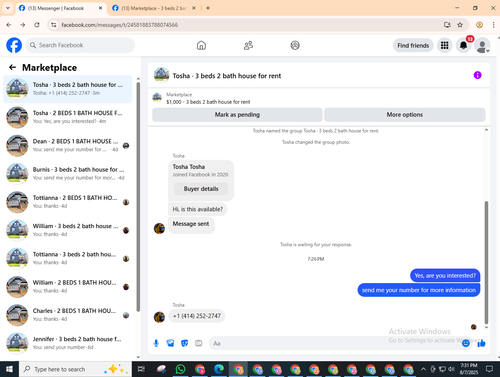
Task: Open the notifications bell icon
Action: (463, 45)
